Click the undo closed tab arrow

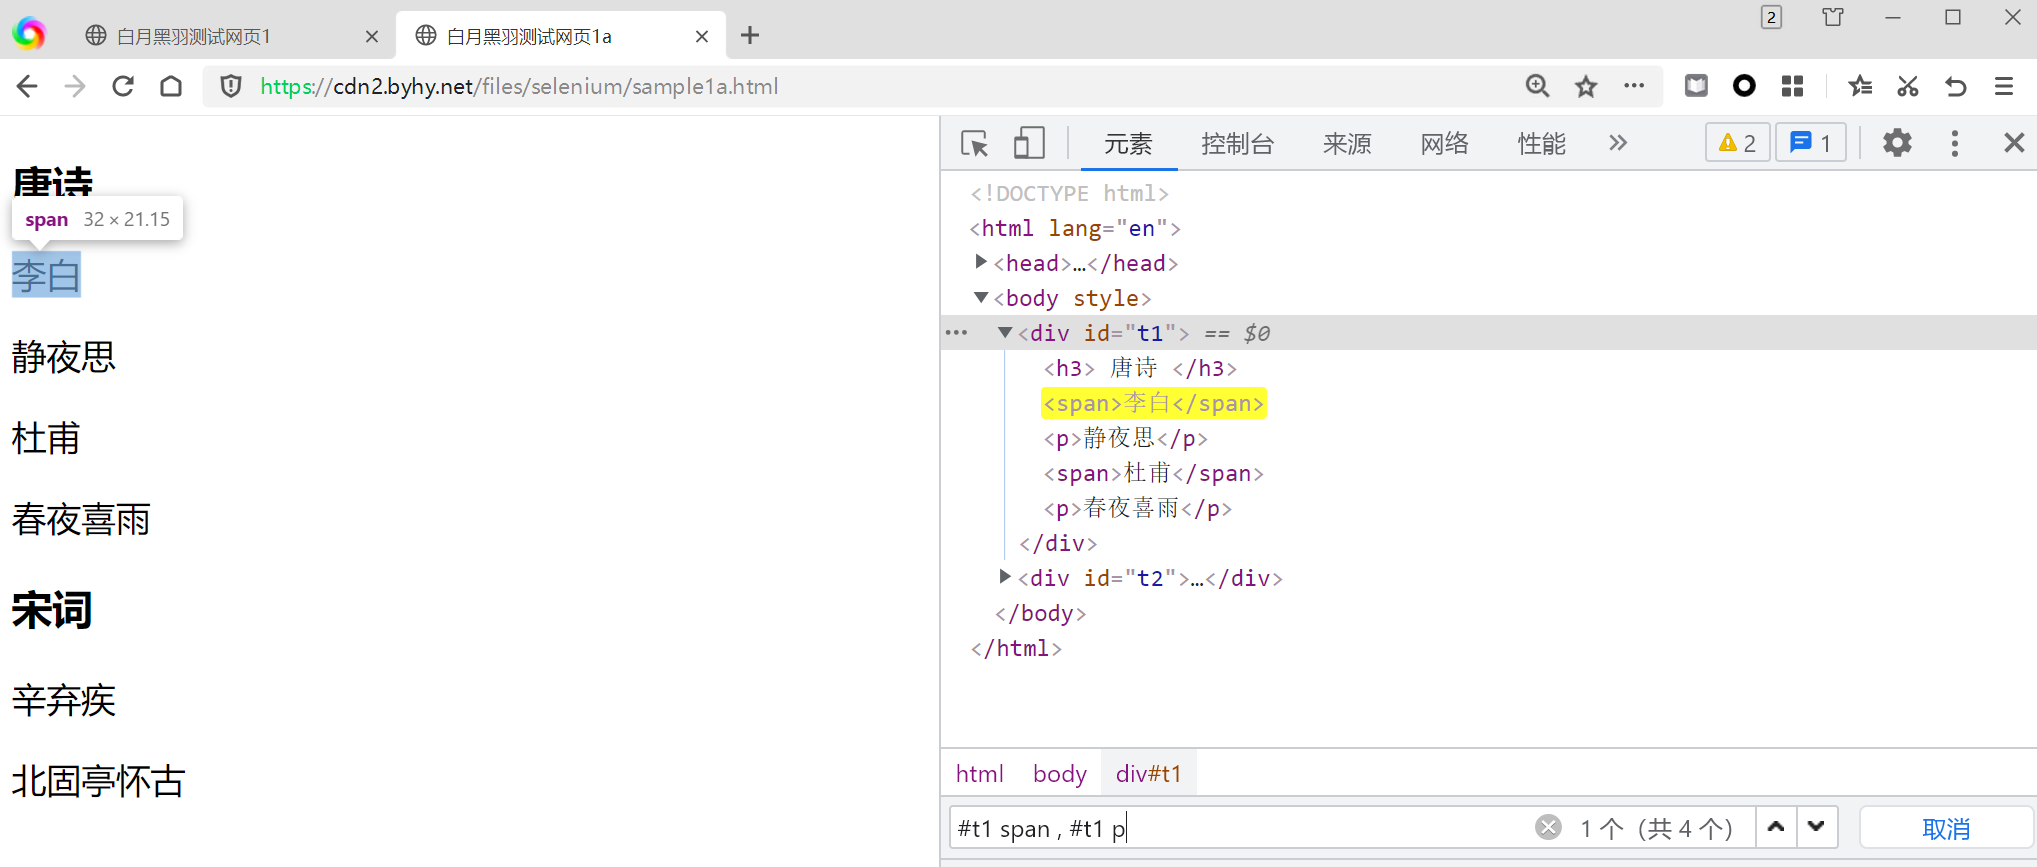pyautogui.click(x=1956, y=87)
